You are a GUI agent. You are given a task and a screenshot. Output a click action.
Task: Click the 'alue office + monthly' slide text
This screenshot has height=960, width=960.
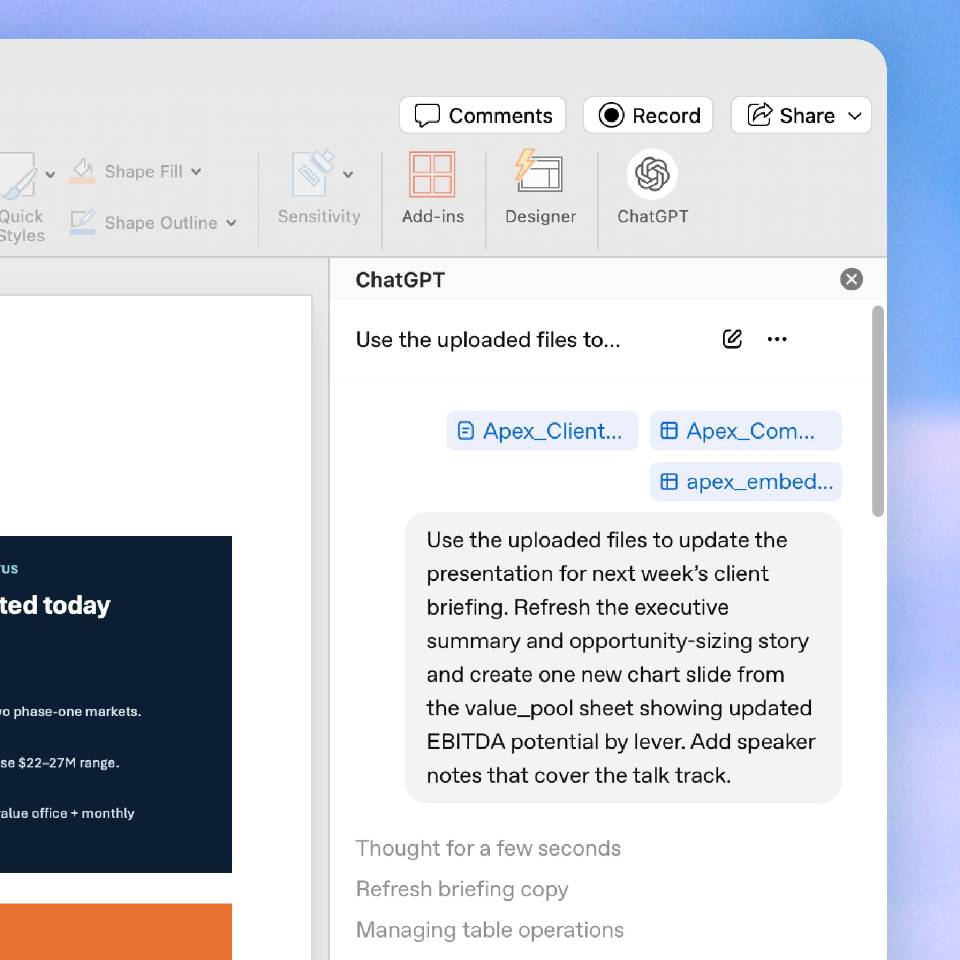pos(67,813)
